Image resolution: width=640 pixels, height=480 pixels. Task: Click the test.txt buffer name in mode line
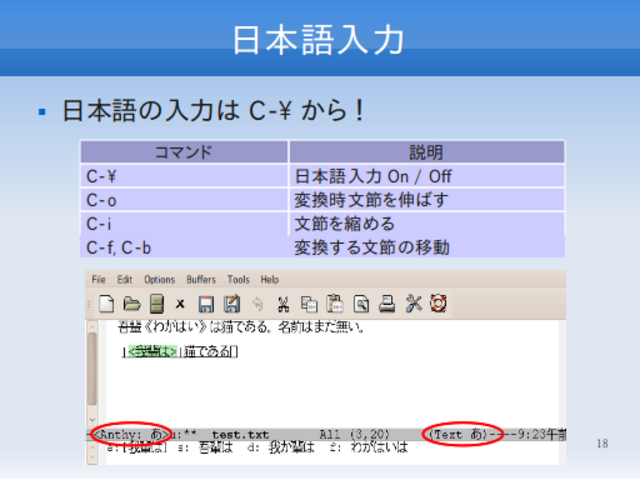point(240,435)
